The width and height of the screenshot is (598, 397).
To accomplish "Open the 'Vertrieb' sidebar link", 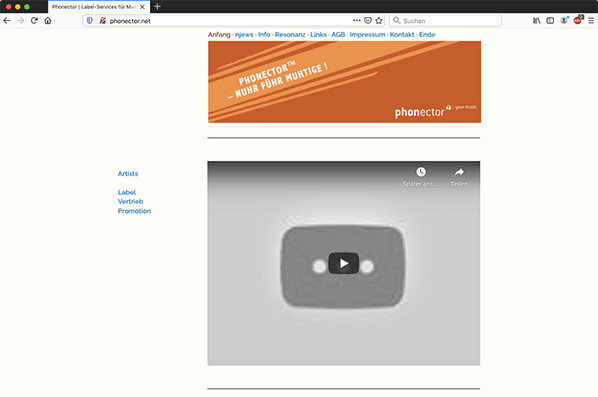I will click(130, 201).
